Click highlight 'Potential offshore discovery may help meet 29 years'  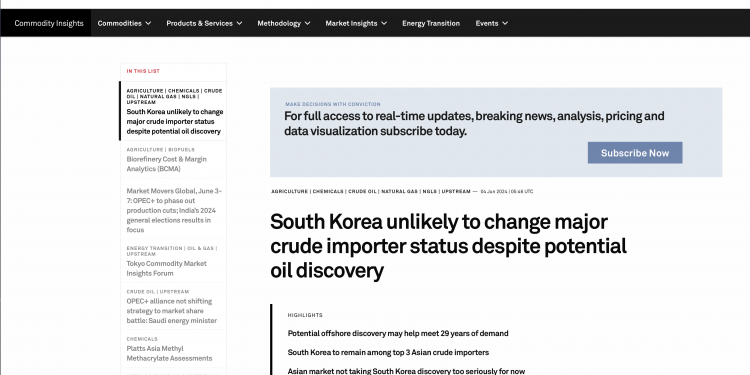[x=398, y=333]
